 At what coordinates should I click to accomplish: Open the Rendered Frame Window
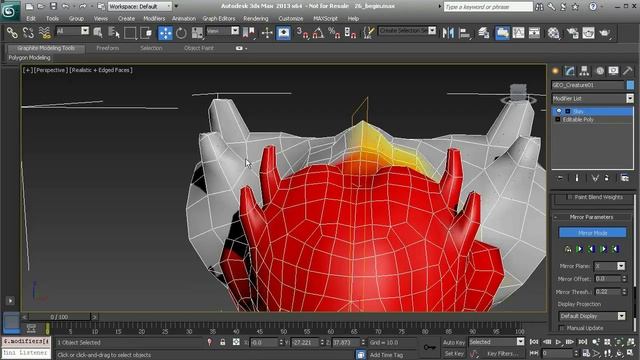point(588,33)
